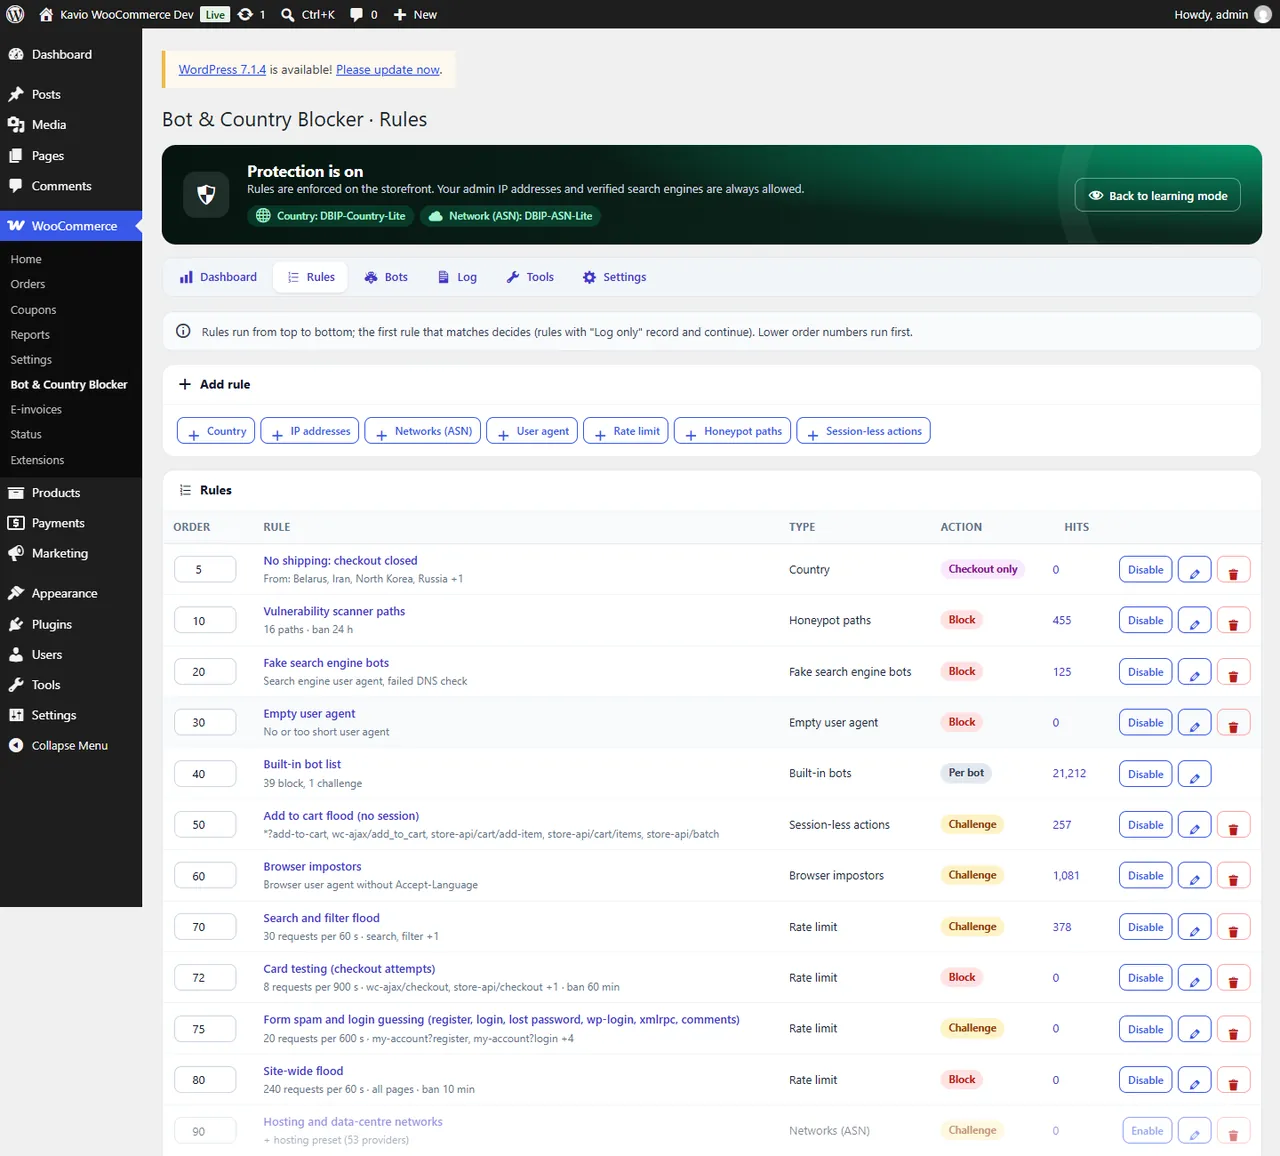1280x1156 pixels.
Task: Open the 'Site-wide flood' rule link
Action: click(303, 1071)
